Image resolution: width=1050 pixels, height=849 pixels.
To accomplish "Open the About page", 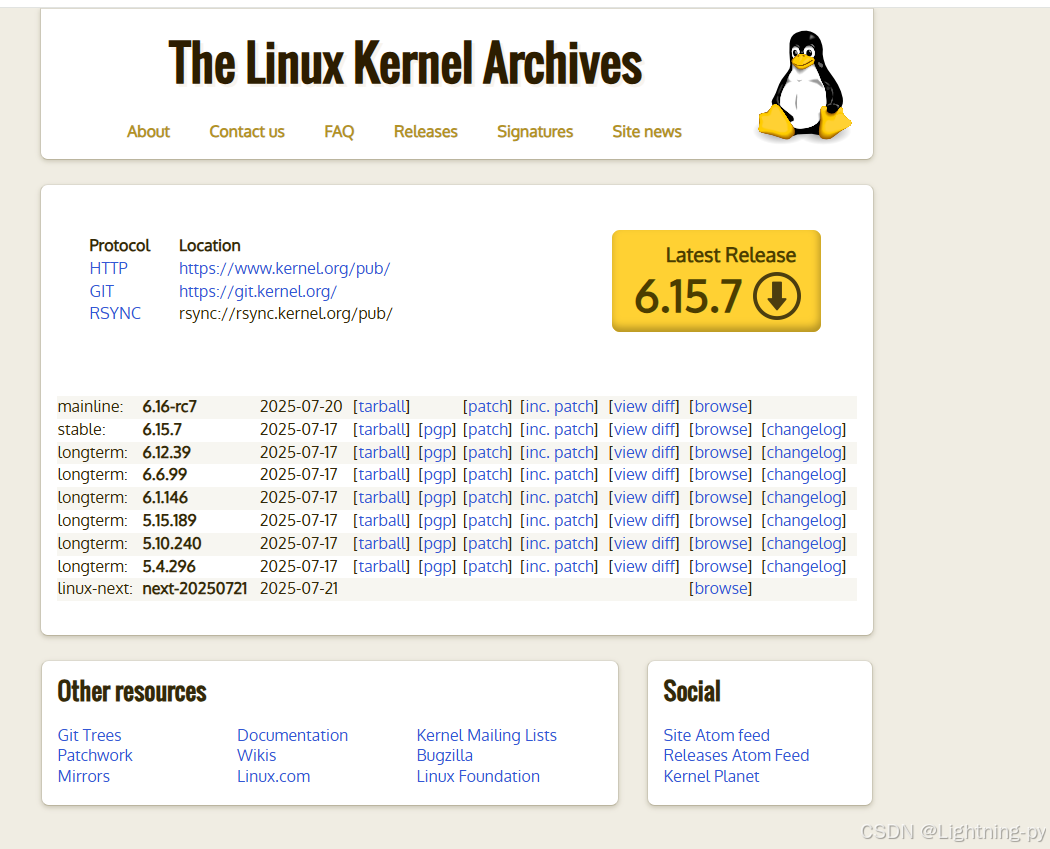I will point(148,131).
